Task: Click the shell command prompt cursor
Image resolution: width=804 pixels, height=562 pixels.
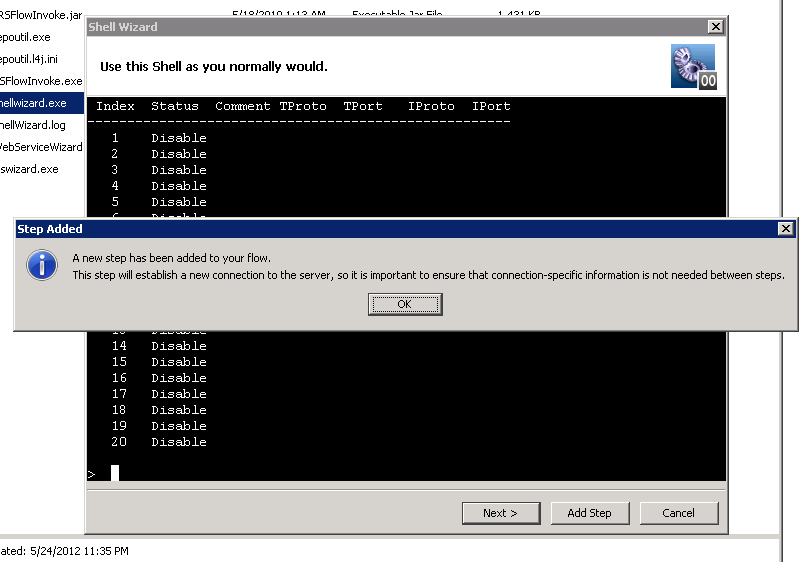Action: 115,473
